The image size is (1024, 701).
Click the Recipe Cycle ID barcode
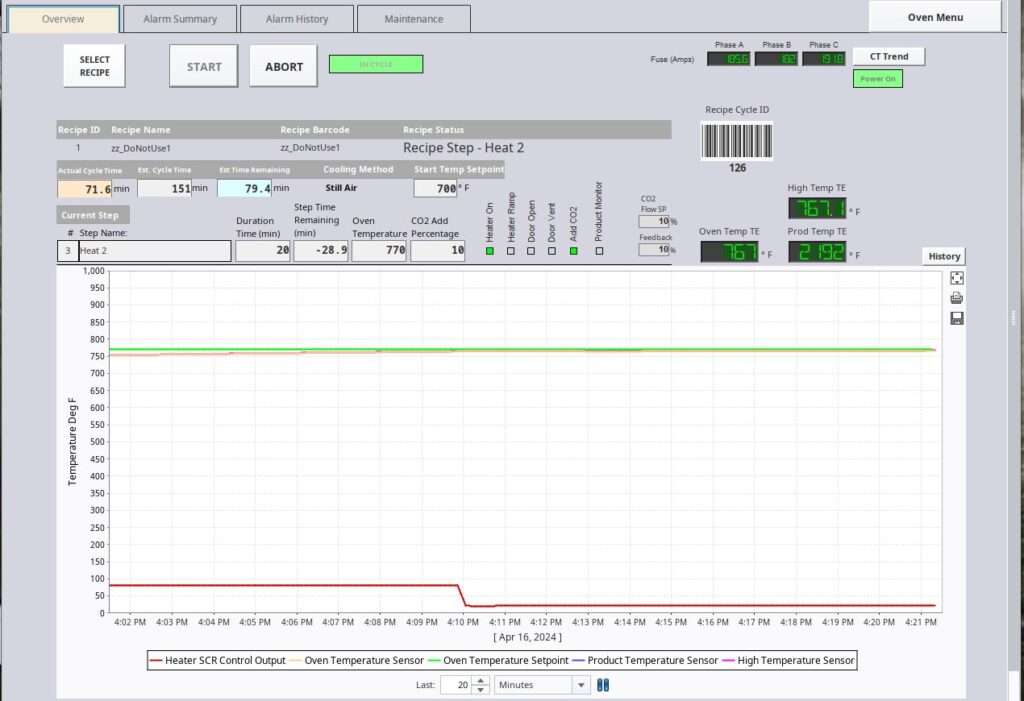click(737, 141)
